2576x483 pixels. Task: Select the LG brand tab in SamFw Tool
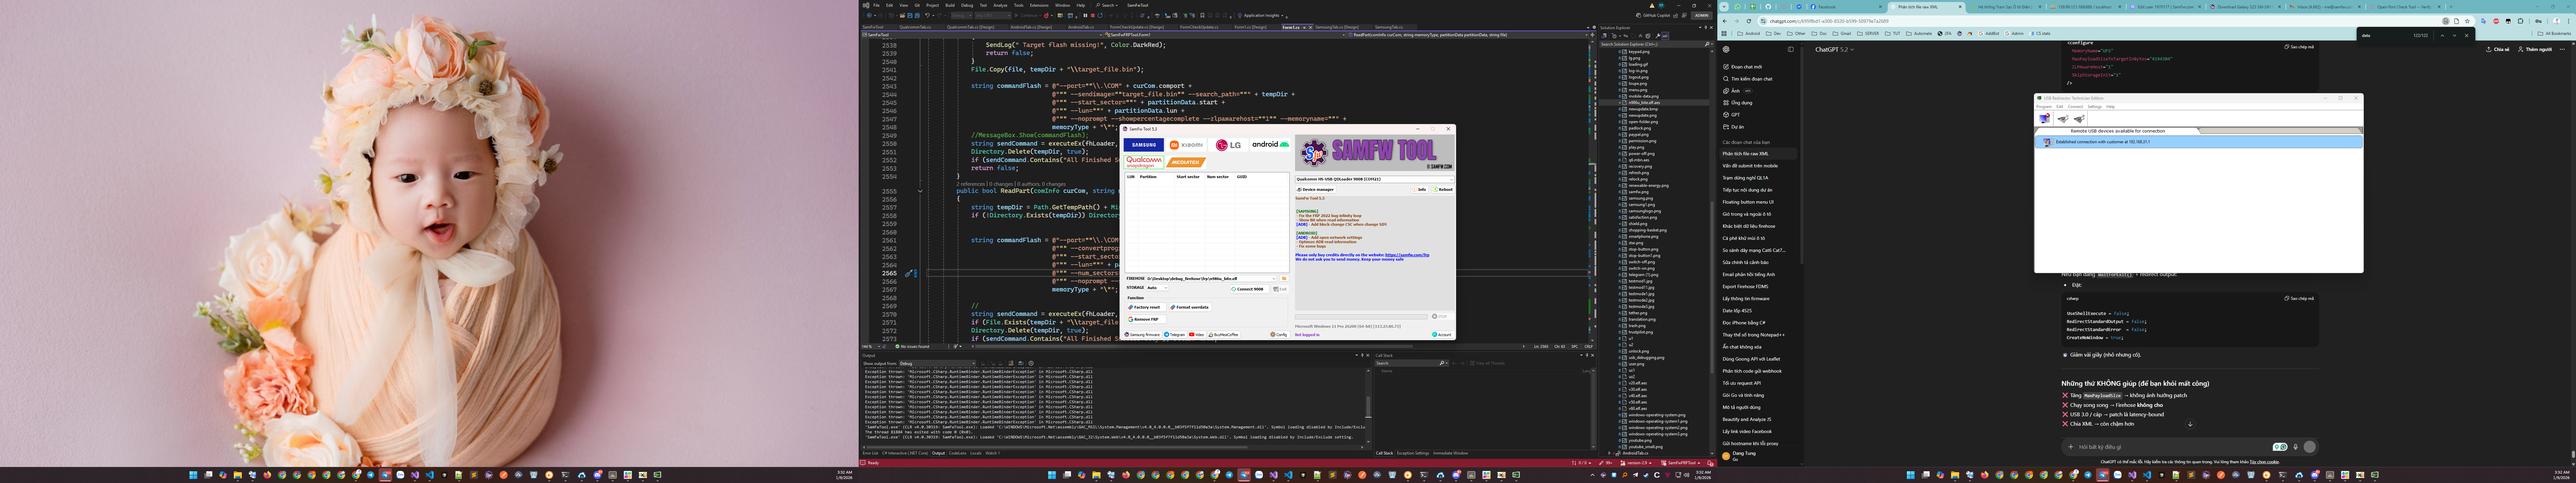click(x=1228, y=145)
